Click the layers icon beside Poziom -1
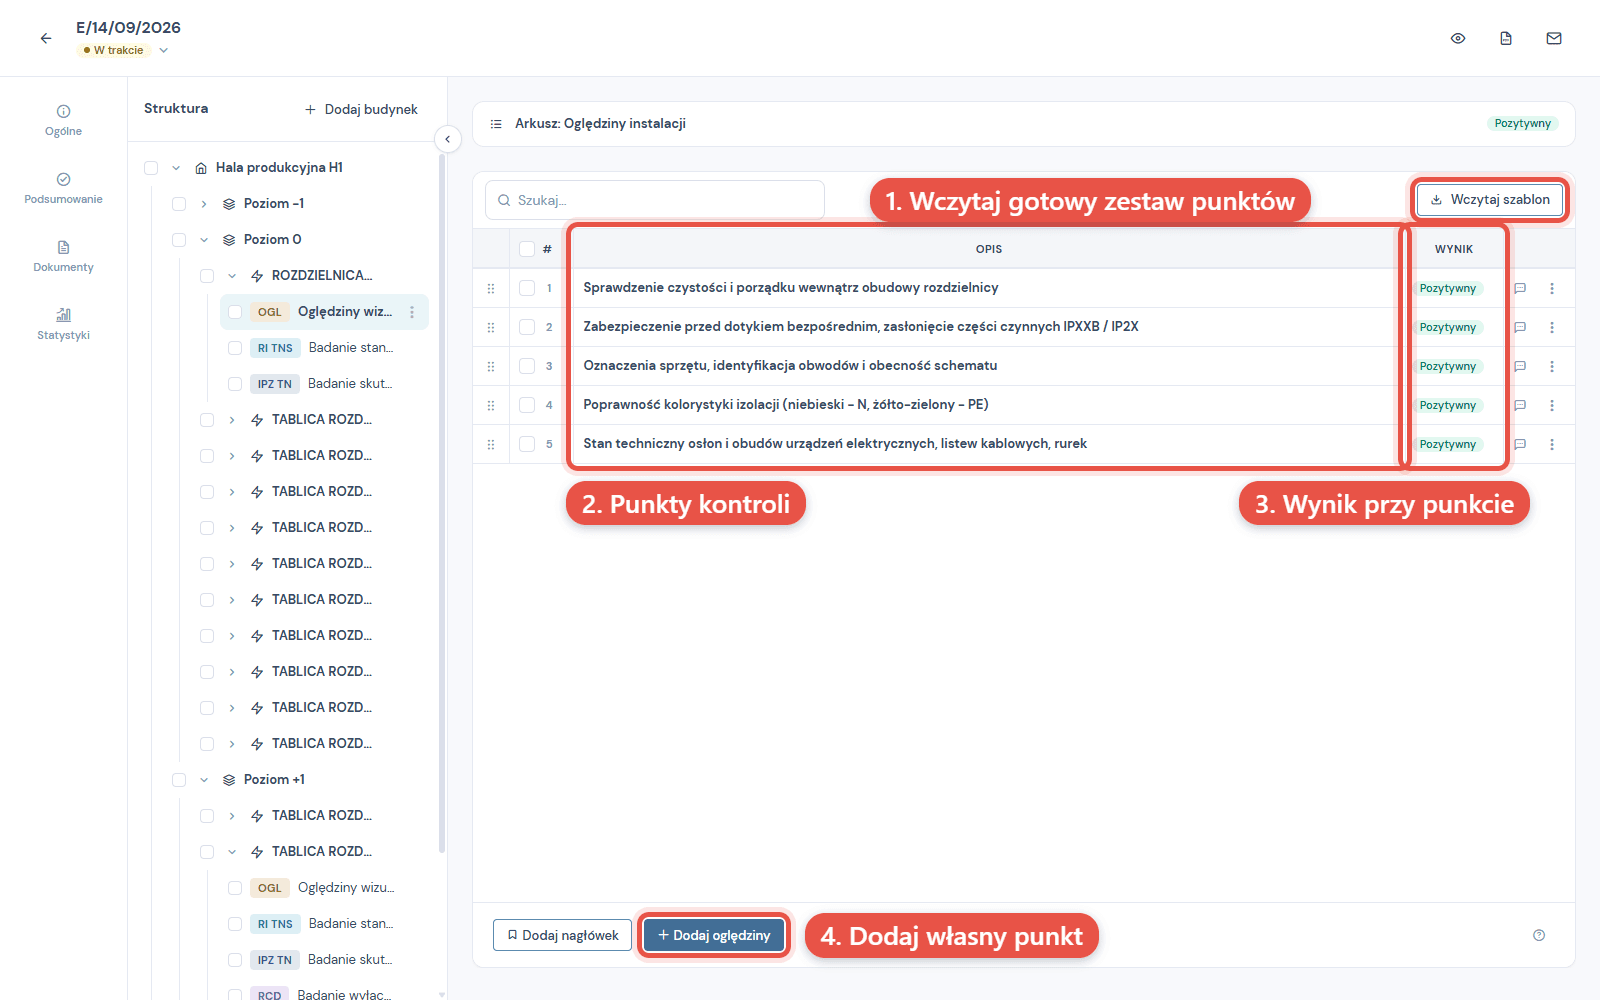 pos(229,204)
